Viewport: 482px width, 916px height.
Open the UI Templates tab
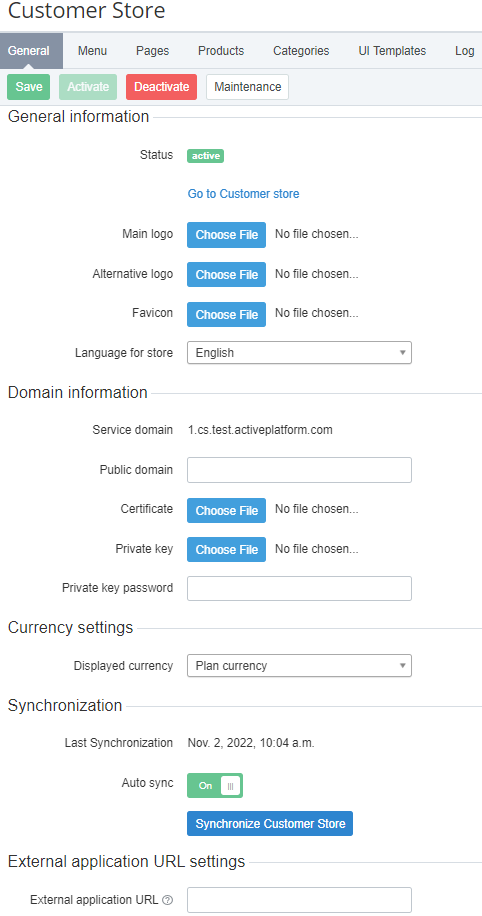point(392,51)
